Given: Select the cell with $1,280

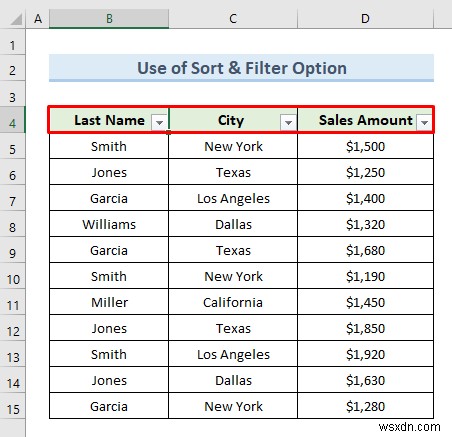Looking at the screenshot, I should [365, 406].
